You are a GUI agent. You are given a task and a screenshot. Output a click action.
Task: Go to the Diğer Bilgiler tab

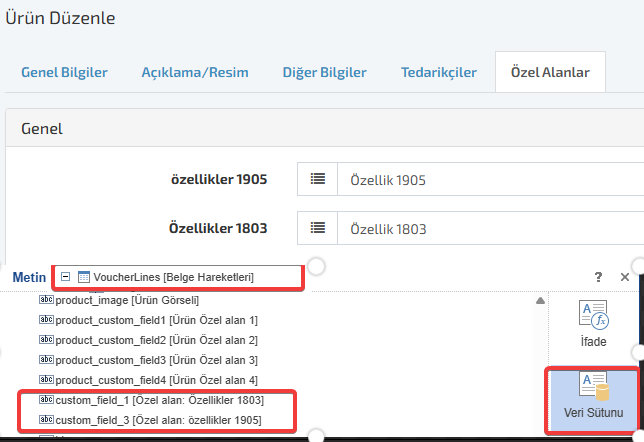pos(324,73)
